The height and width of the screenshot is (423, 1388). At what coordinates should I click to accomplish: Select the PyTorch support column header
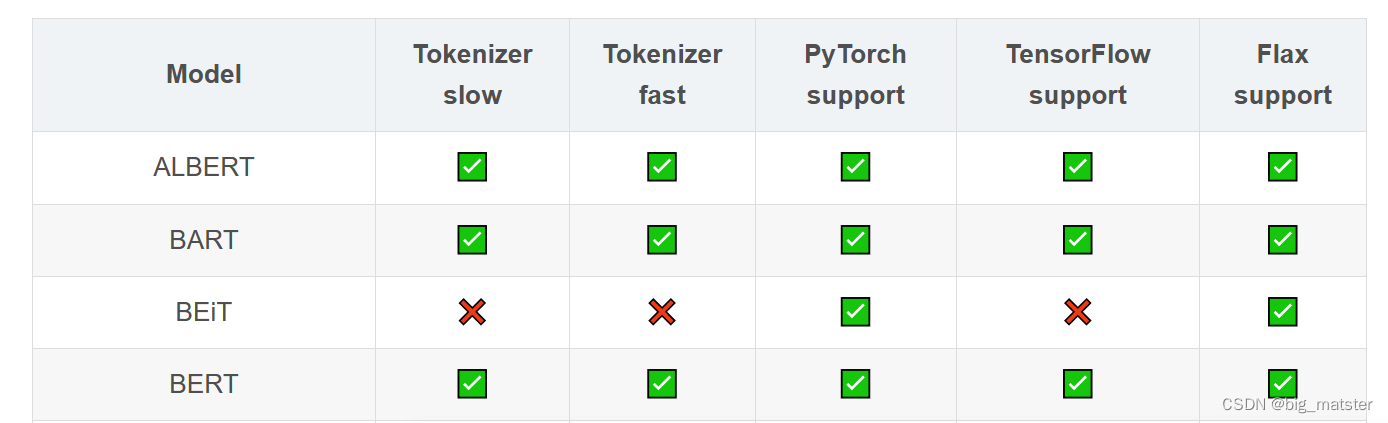[x=856, y=74]
